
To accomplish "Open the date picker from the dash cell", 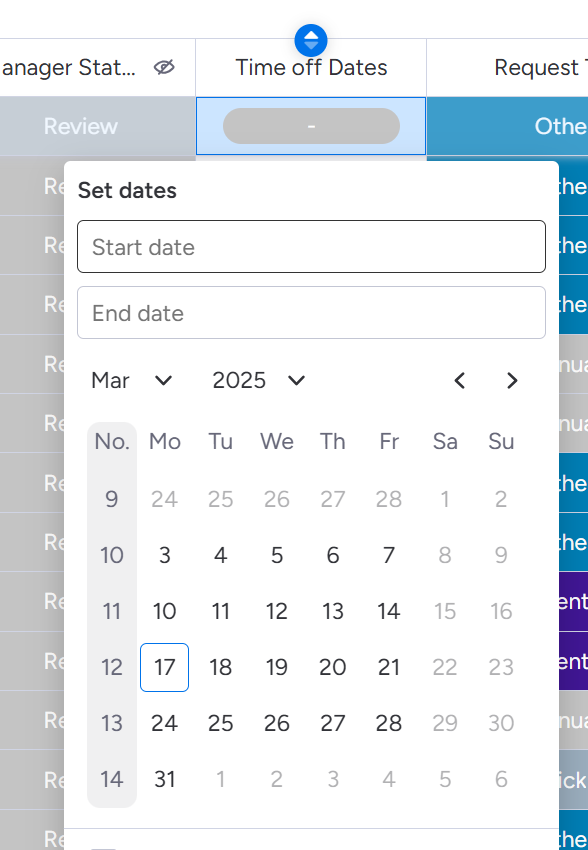I will (x=311, y=127).
